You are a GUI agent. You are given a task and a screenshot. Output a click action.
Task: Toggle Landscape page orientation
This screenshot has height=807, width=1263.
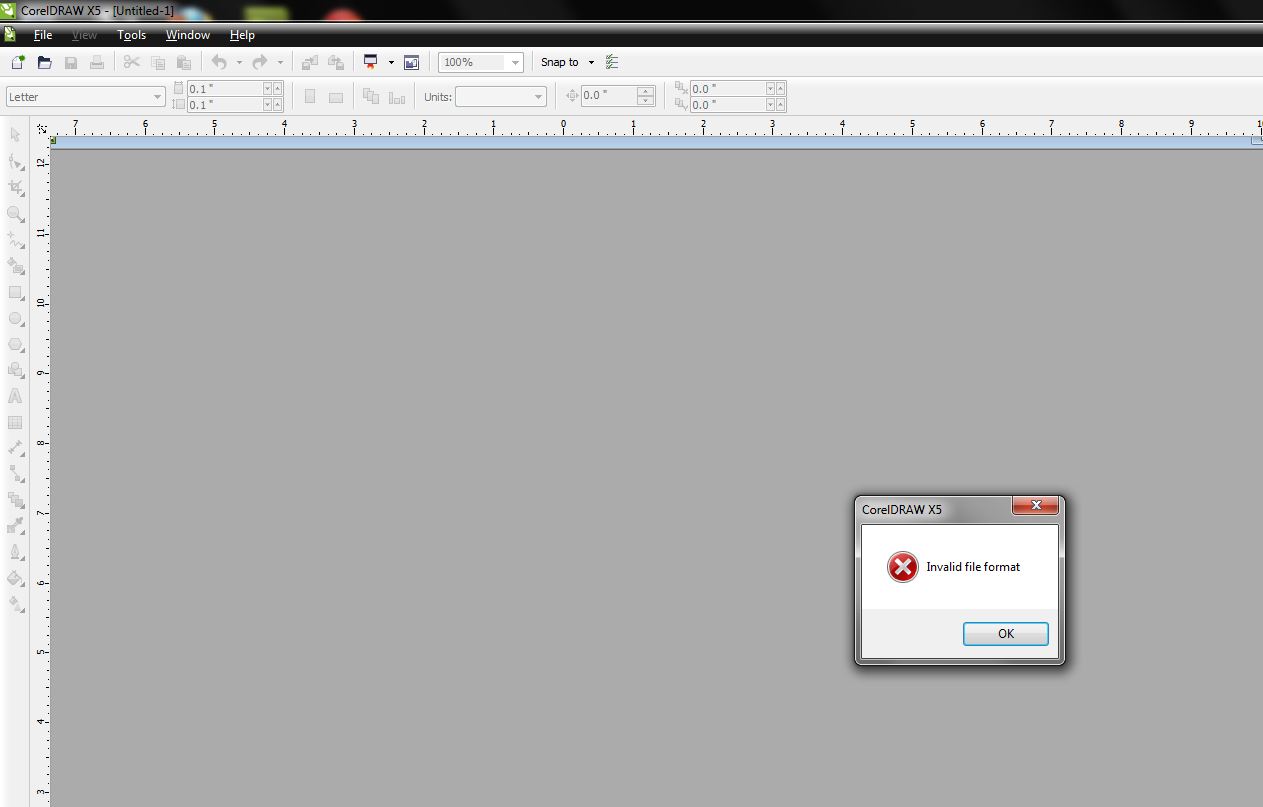pos(336,97)
